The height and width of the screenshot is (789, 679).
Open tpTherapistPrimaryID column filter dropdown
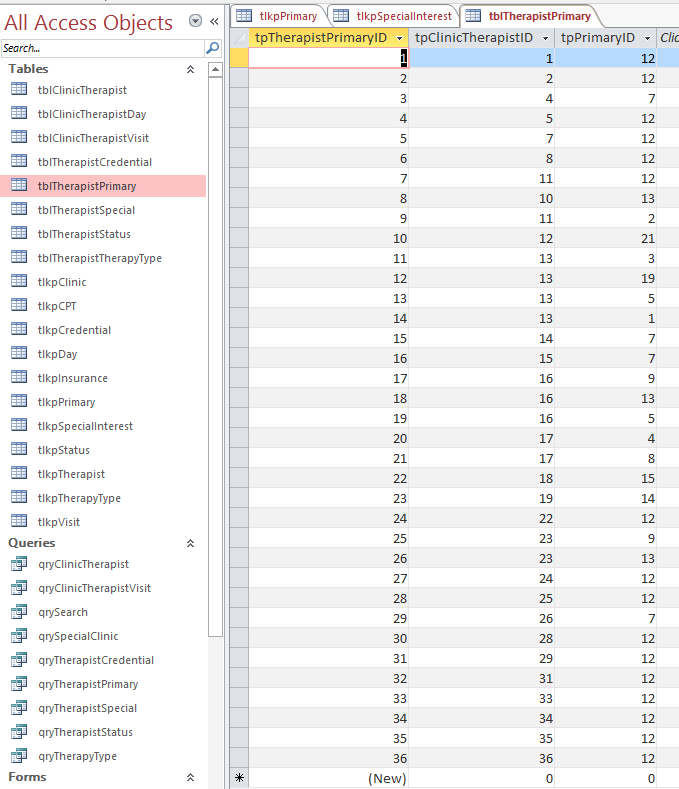[x=400, y=38]
